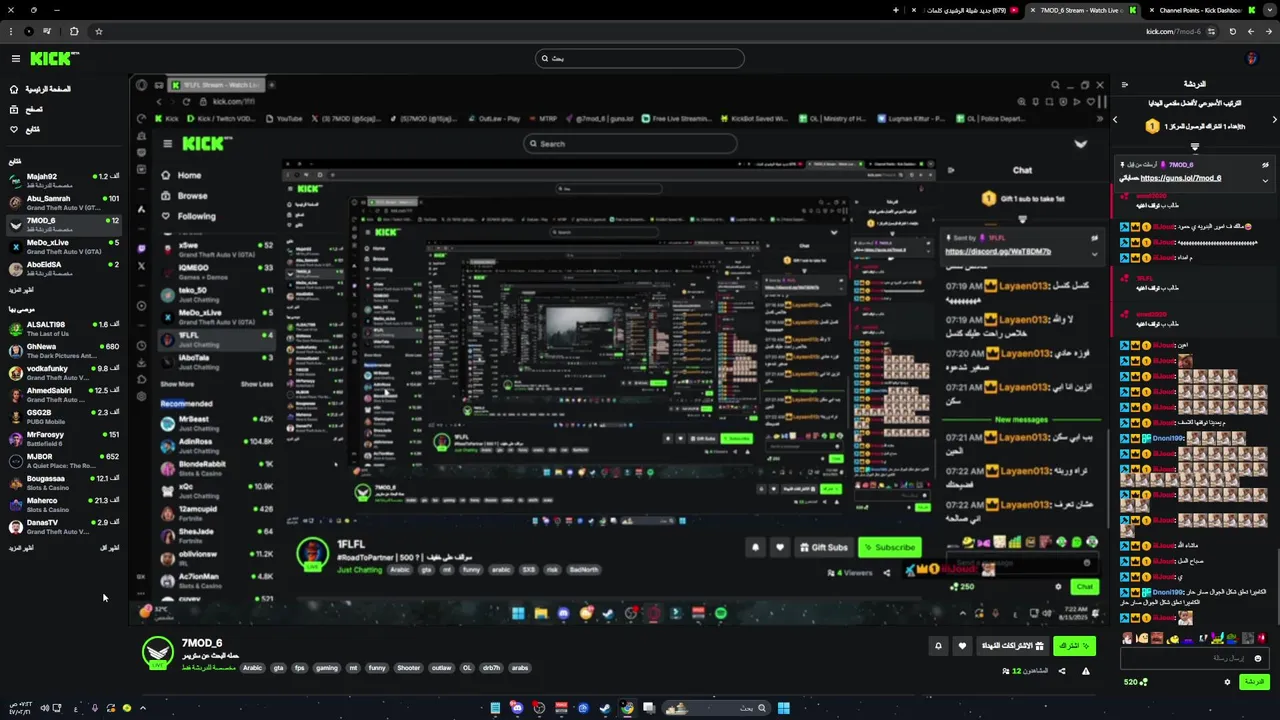Click the user profile avatar
The height and width of the screenshot is (720, 1280).
click(1251, 59)
